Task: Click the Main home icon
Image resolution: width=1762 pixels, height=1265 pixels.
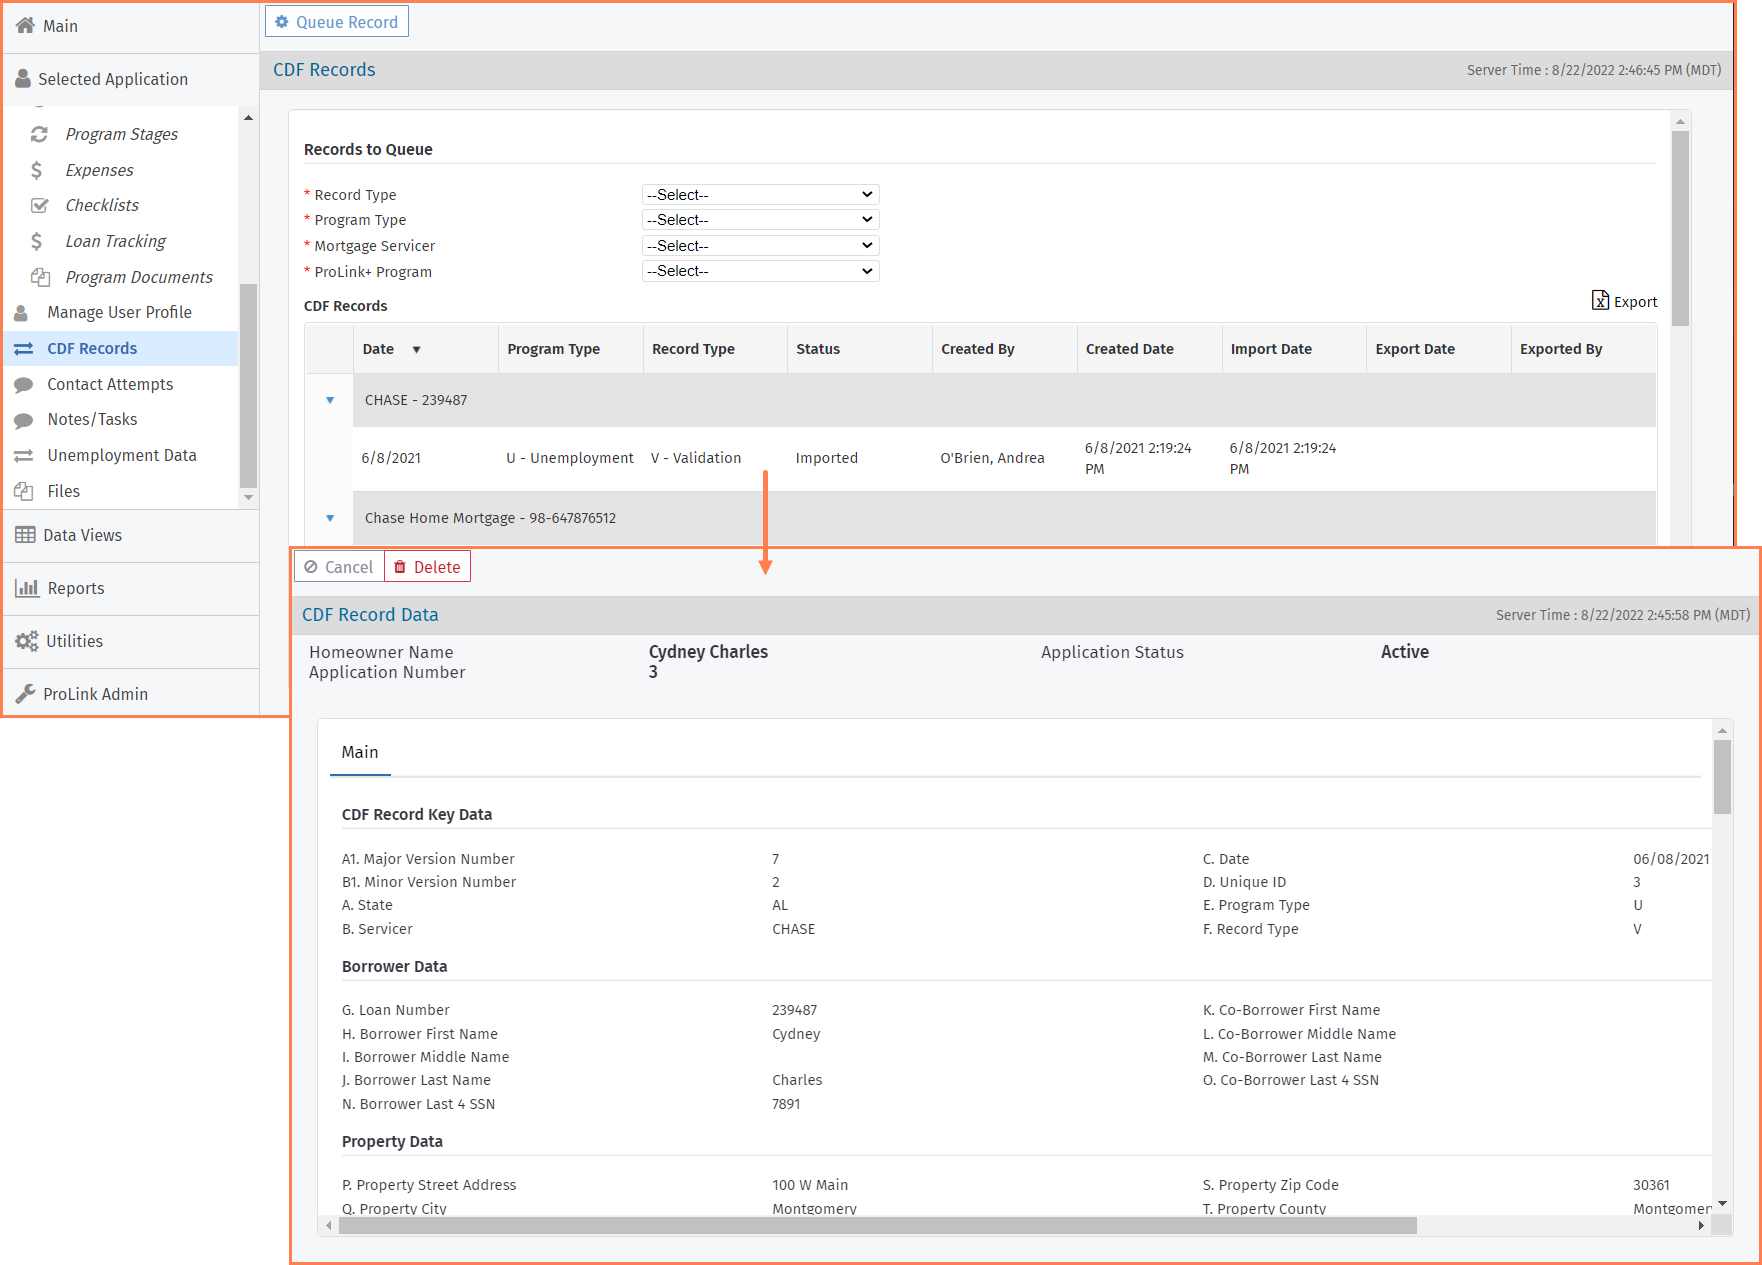Action: (25, 26)
